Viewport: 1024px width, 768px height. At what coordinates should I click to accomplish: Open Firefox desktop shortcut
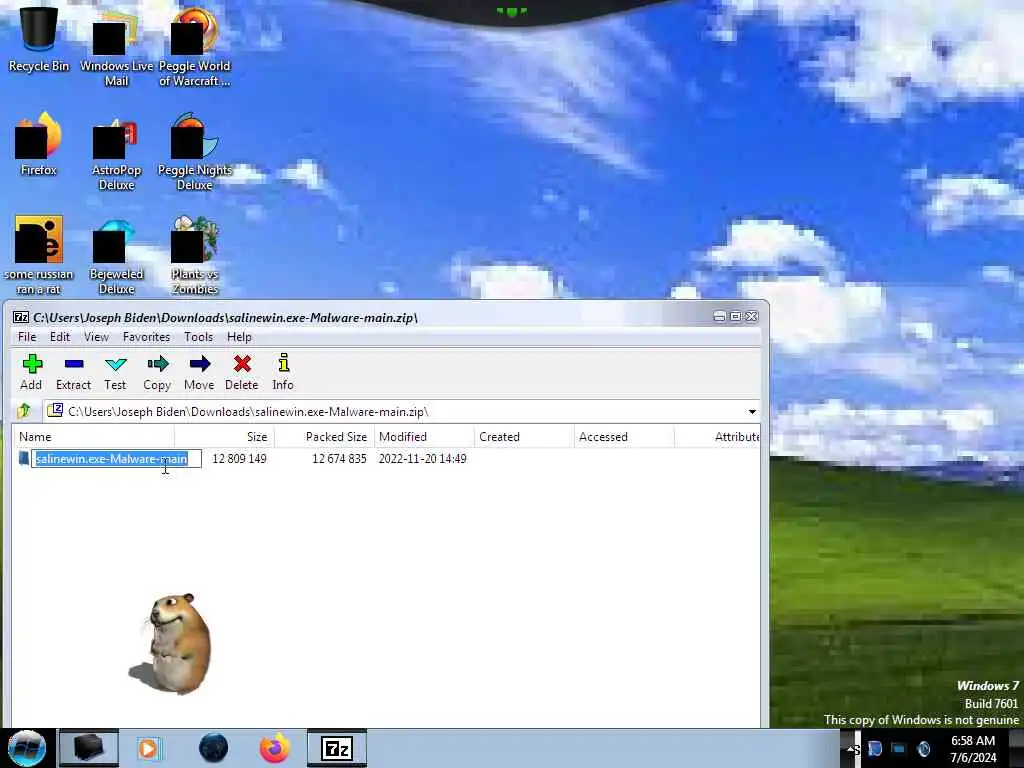click(39, 144)
